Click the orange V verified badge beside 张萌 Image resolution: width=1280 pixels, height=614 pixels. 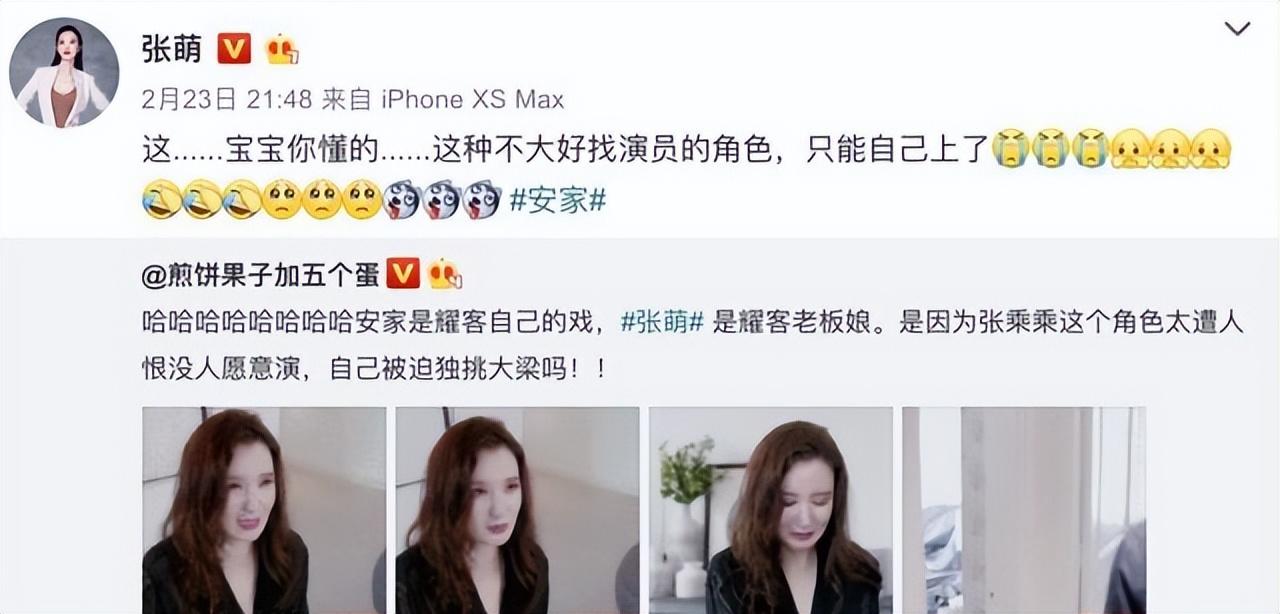[x=234, y=48]
